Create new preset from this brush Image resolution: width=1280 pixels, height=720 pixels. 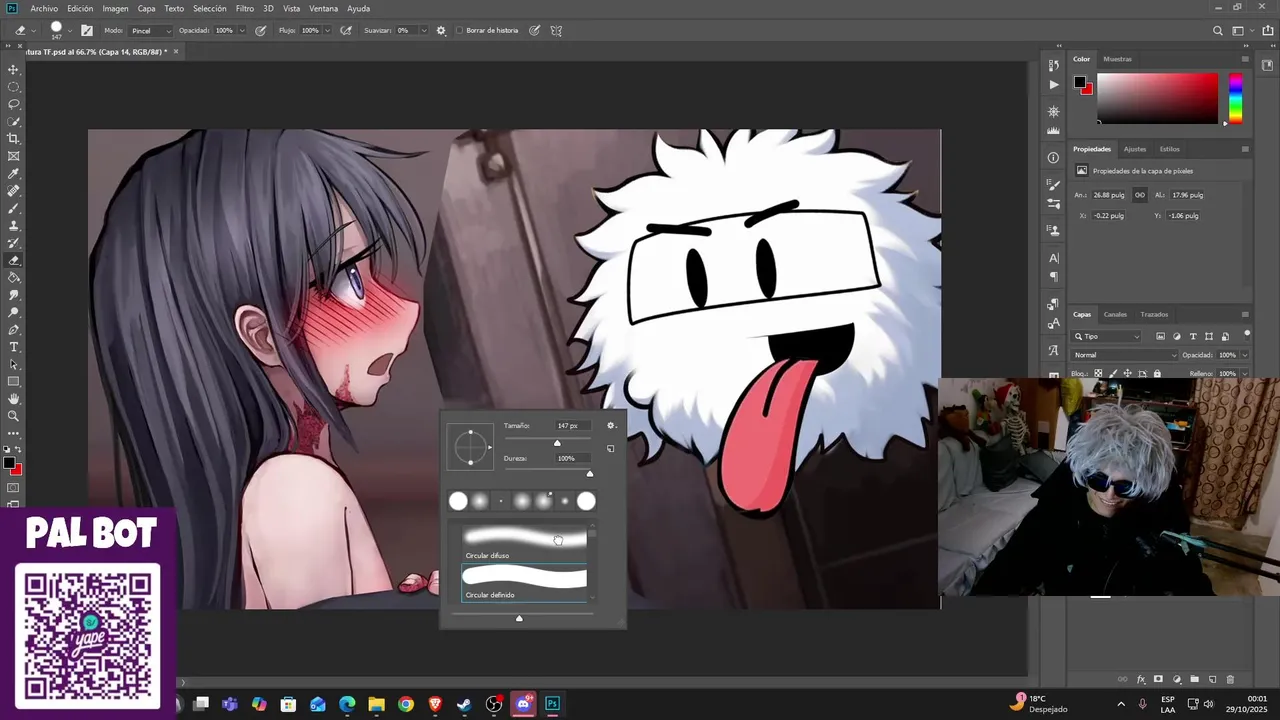611,449
